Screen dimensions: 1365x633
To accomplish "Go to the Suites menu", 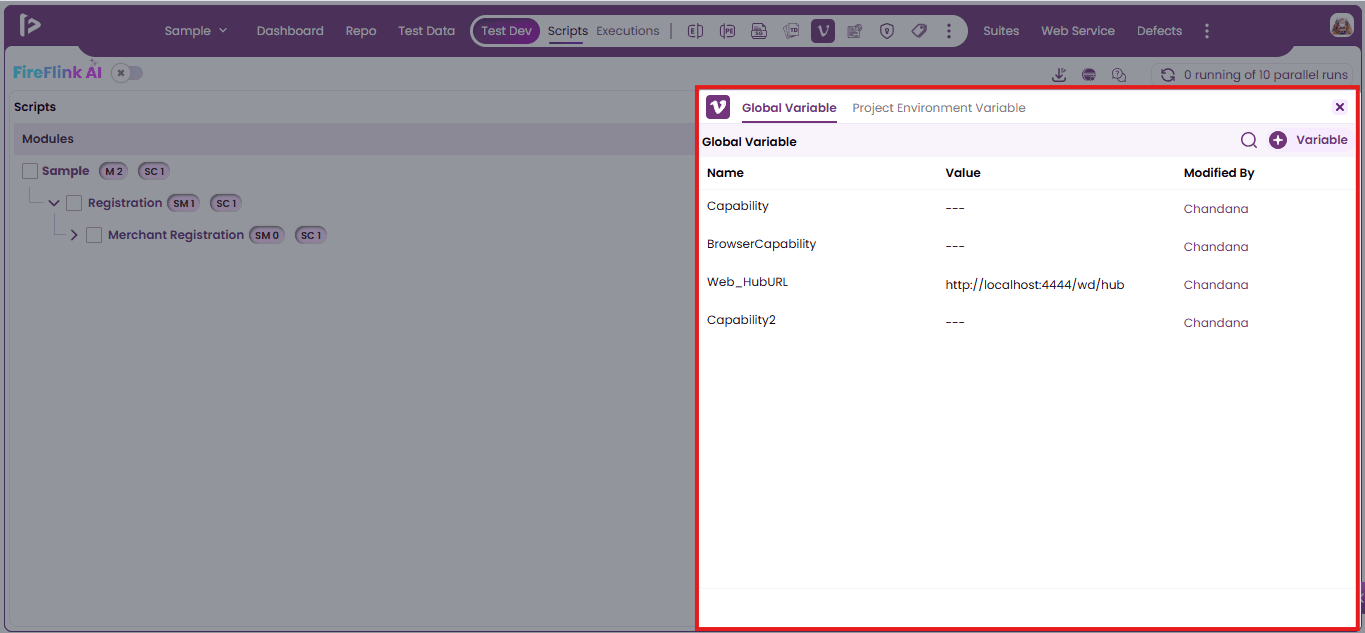I will [x=1001, y=31].
